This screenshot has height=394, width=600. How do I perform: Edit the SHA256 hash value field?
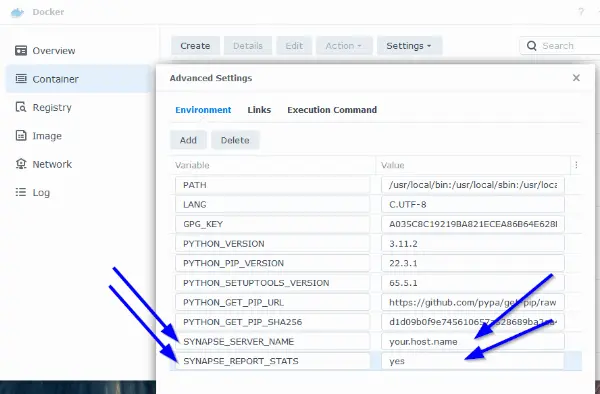(x=473, y=322)
